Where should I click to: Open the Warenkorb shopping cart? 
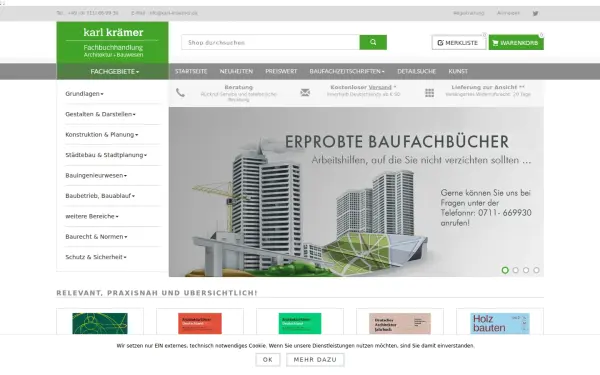[x=516, y=43]
